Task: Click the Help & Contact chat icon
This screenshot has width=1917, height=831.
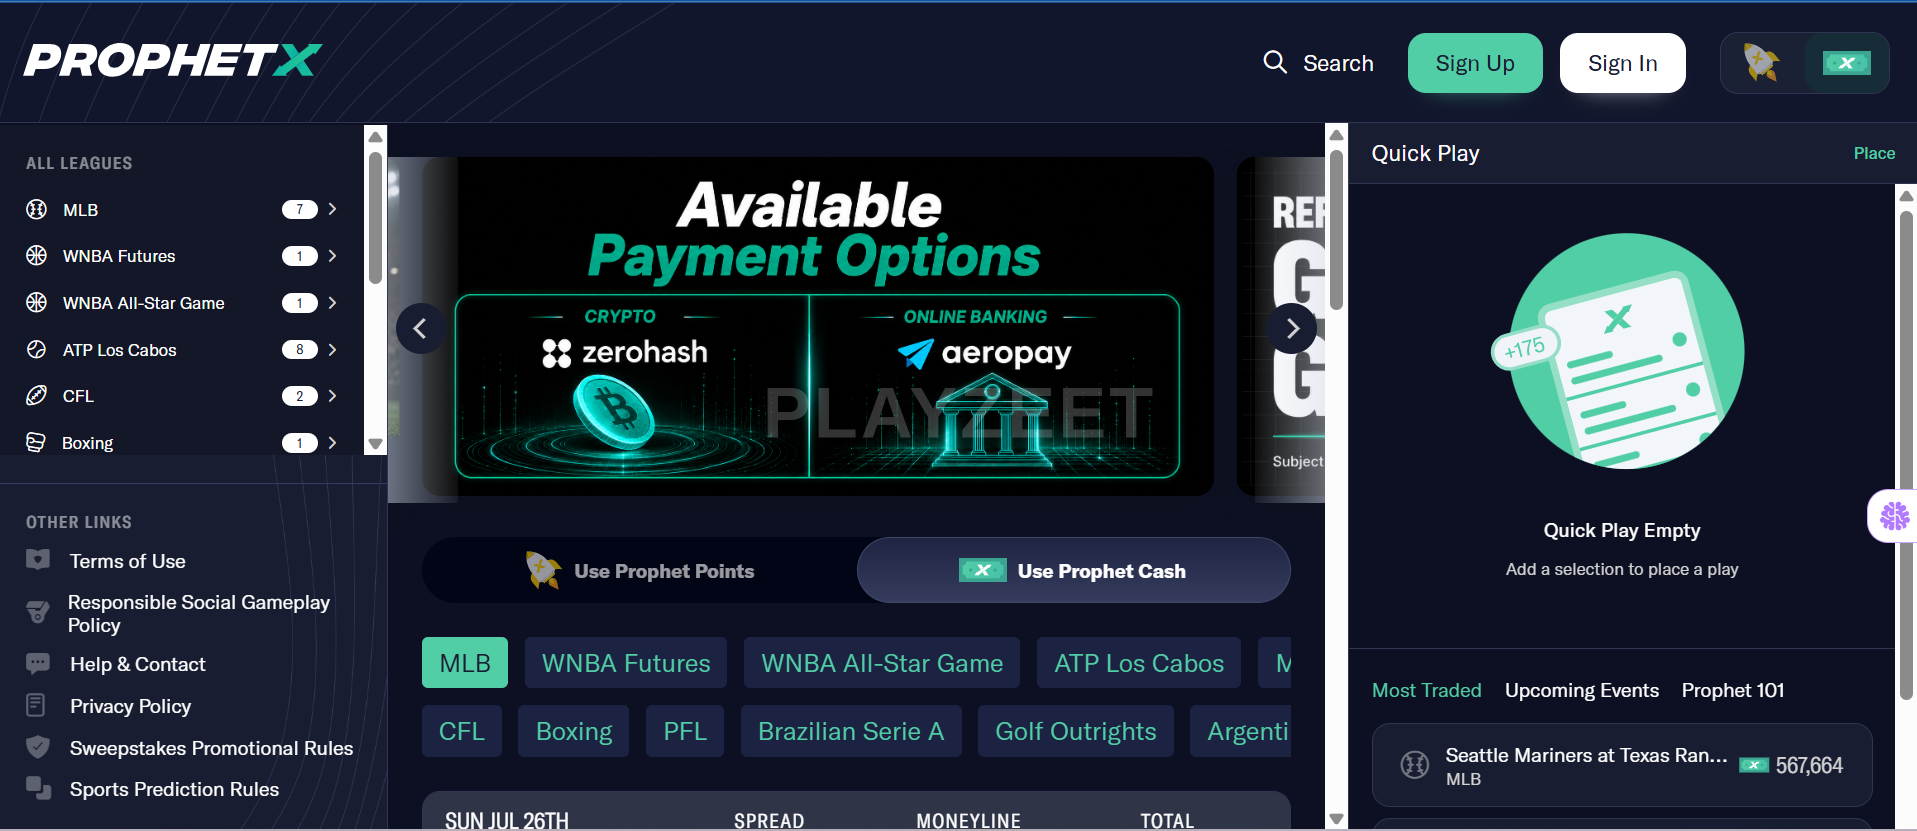Action: pyautogui.click(x=38, y=663)
